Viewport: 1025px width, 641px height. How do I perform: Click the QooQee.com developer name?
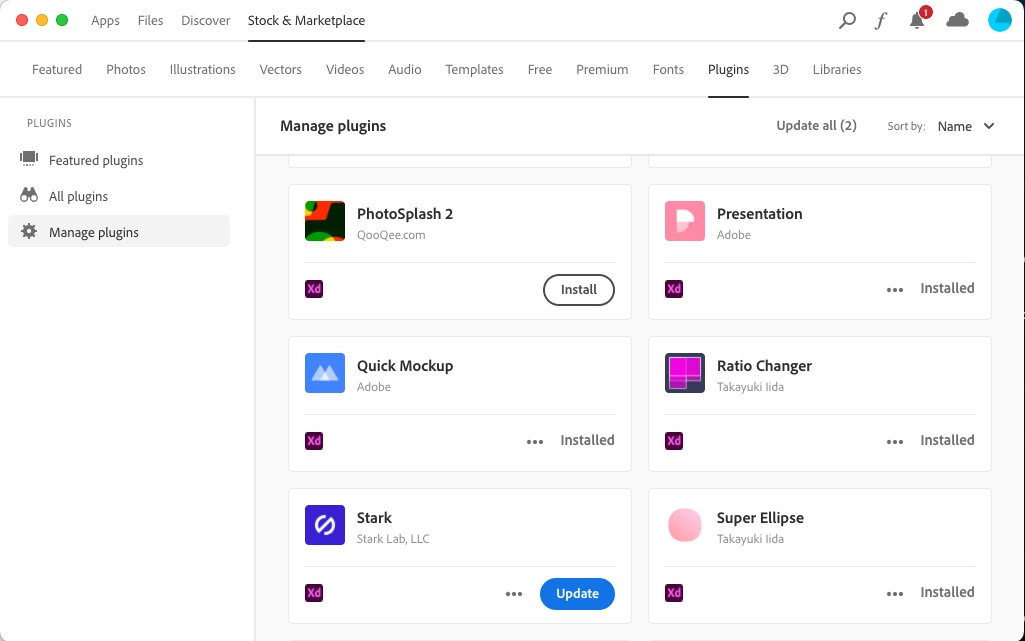click(391, 235)
